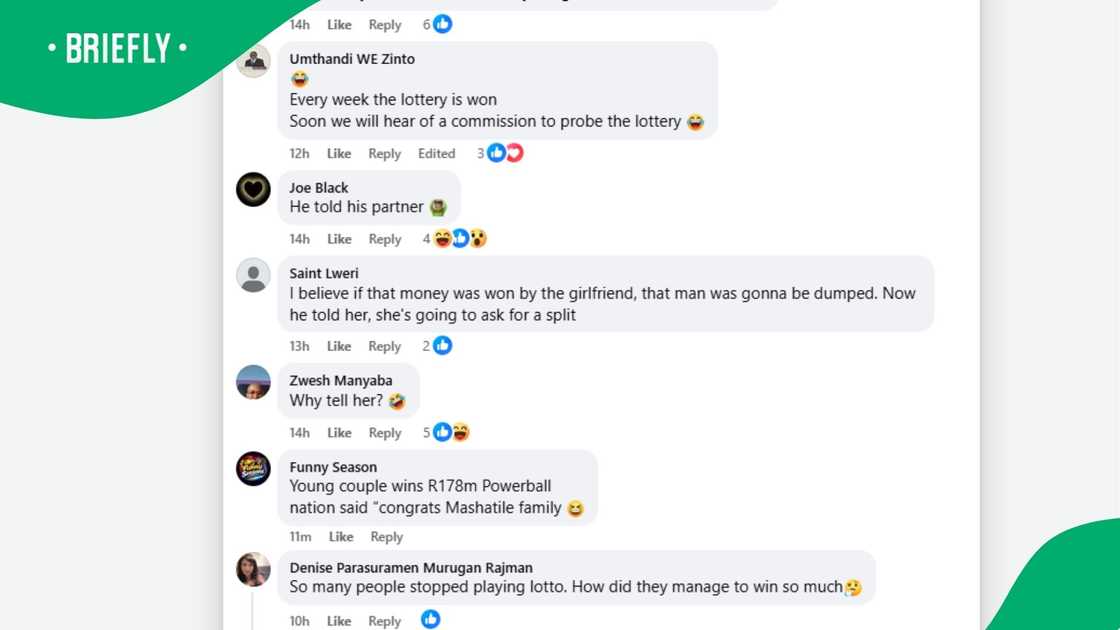The width and height of the screenshot is (1120, 630).
Task: View like reaction on Denise's comment
Action: pyautogui.click(x=430, y=619)
